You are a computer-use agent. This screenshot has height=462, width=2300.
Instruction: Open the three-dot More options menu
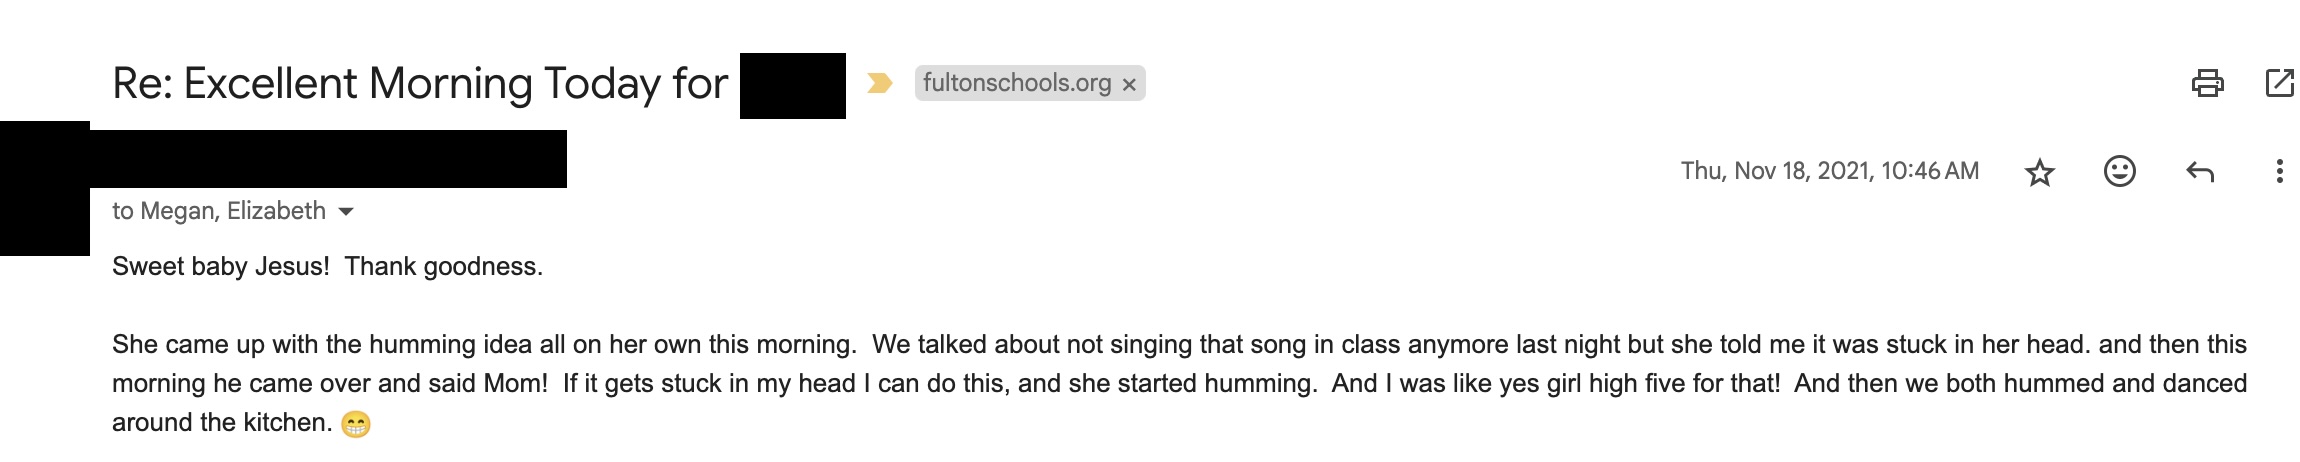[x=2279, y=171]
